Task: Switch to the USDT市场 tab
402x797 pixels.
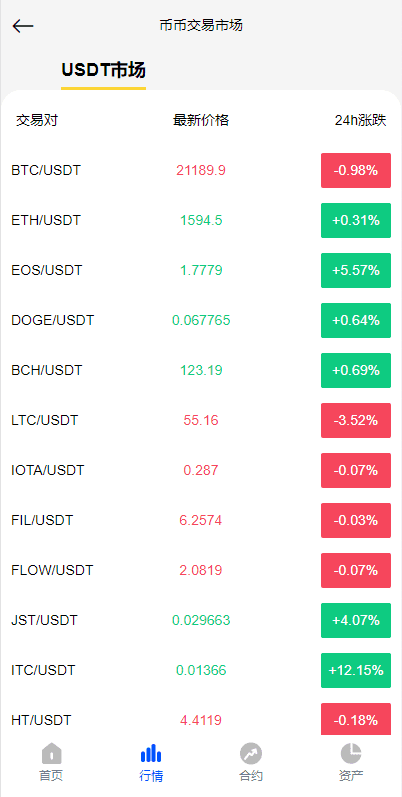Action: [x=104, y=70]
